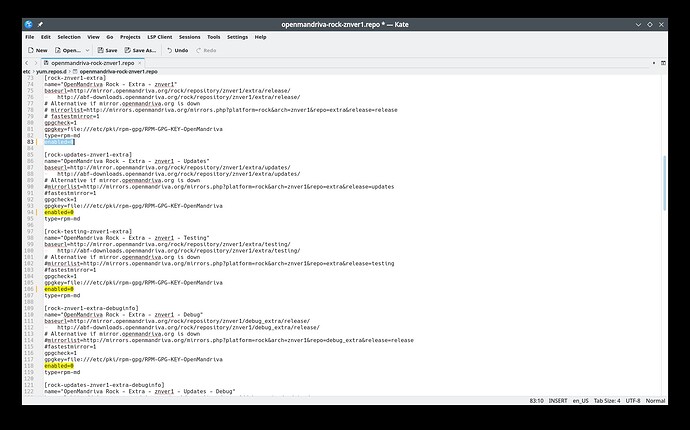Open the Settings menu
This screenshot has height=430, width=690.
point(238,37)
